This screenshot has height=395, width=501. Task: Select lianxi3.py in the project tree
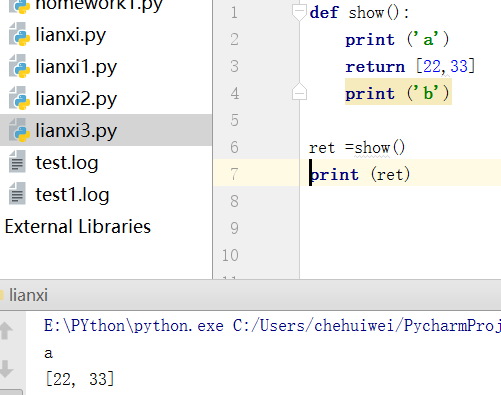click(x=106, y=130)
